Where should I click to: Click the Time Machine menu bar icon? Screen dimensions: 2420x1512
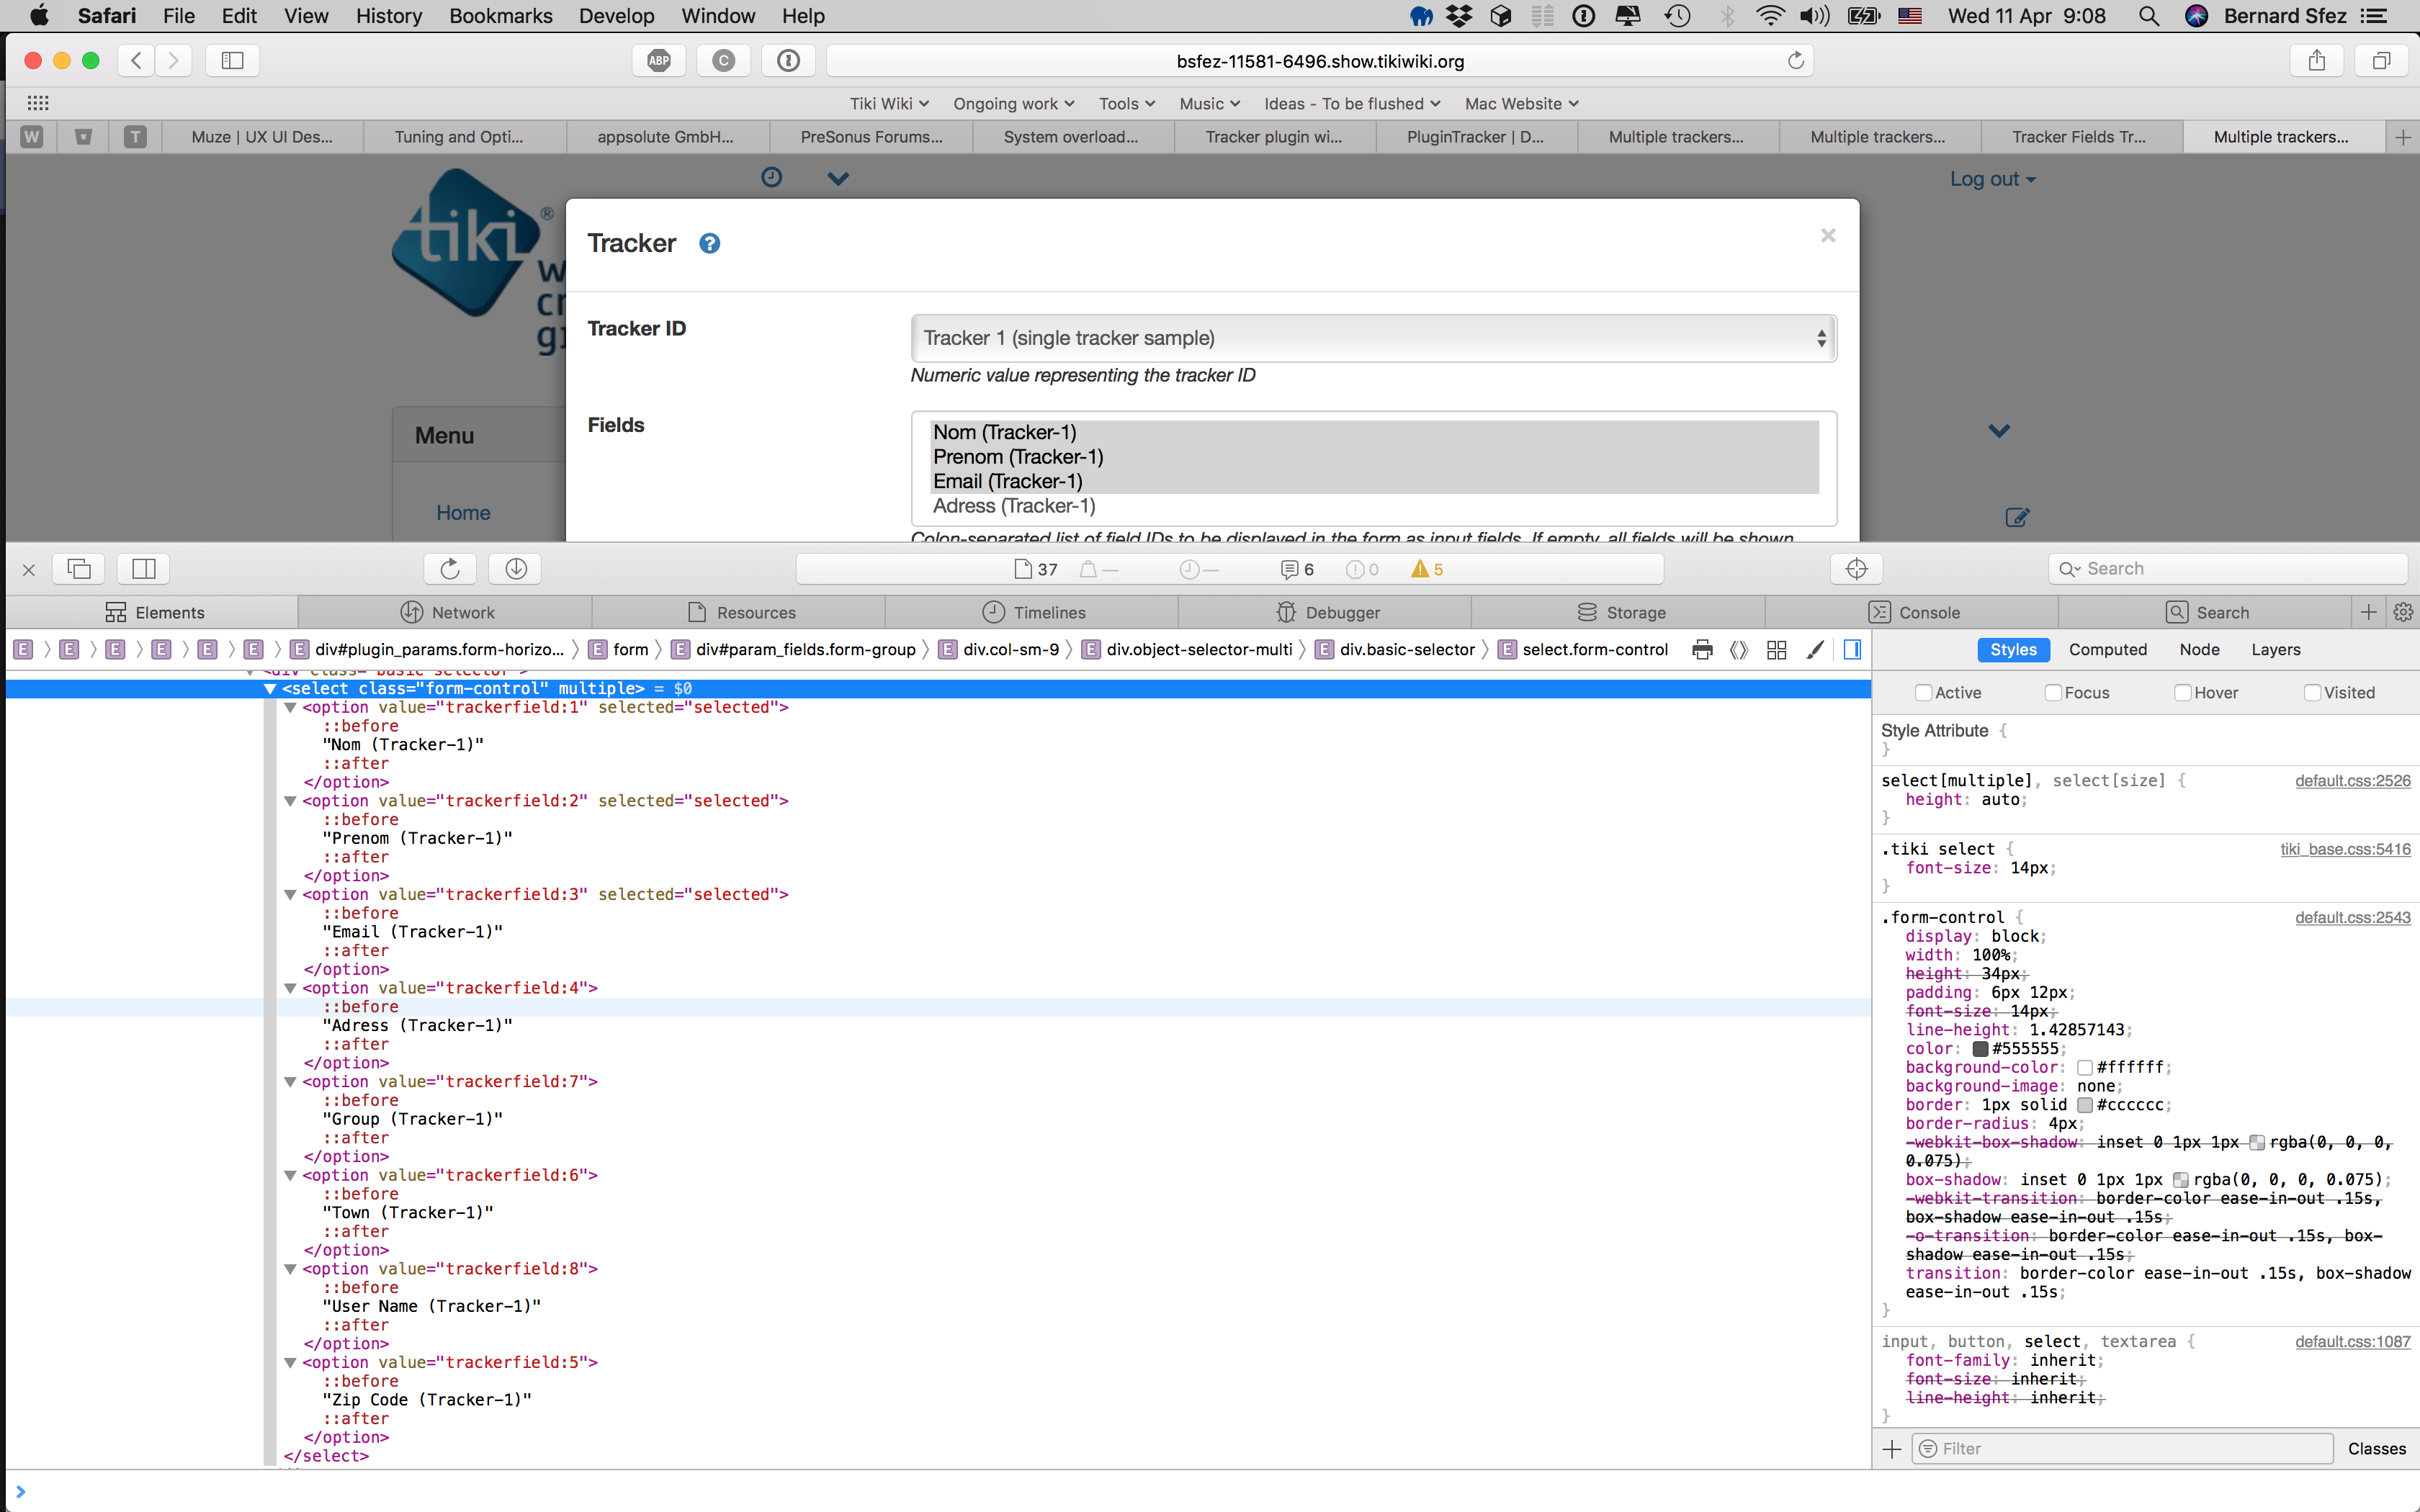(x=1678, y=16)
